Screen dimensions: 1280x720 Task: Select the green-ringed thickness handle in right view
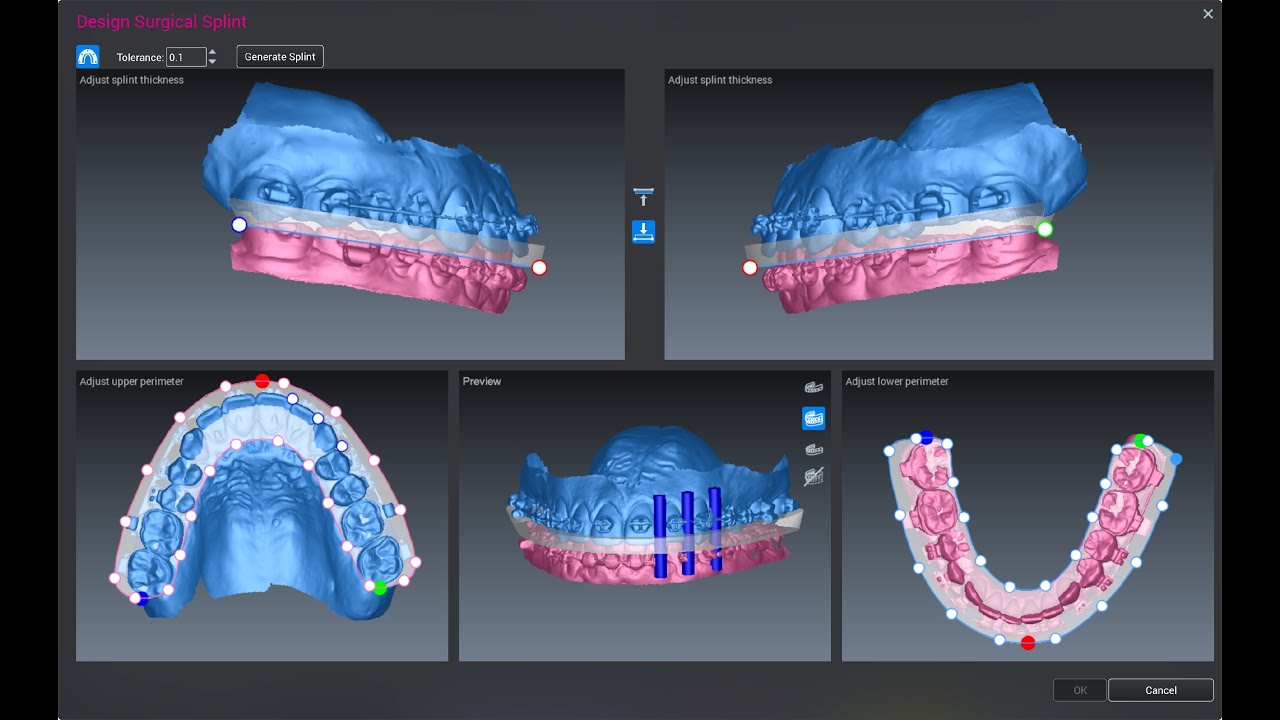click(x=1045, y=229)
